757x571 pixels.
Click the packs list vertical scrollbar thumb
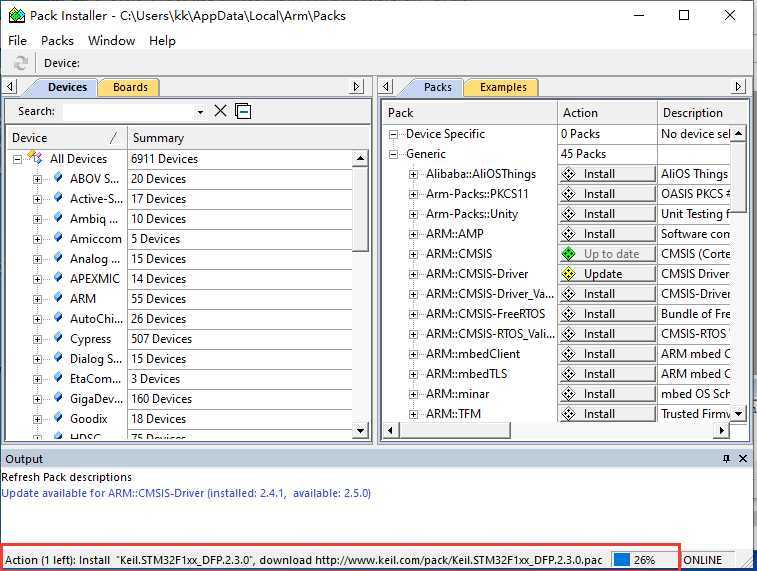pos(739,176)
